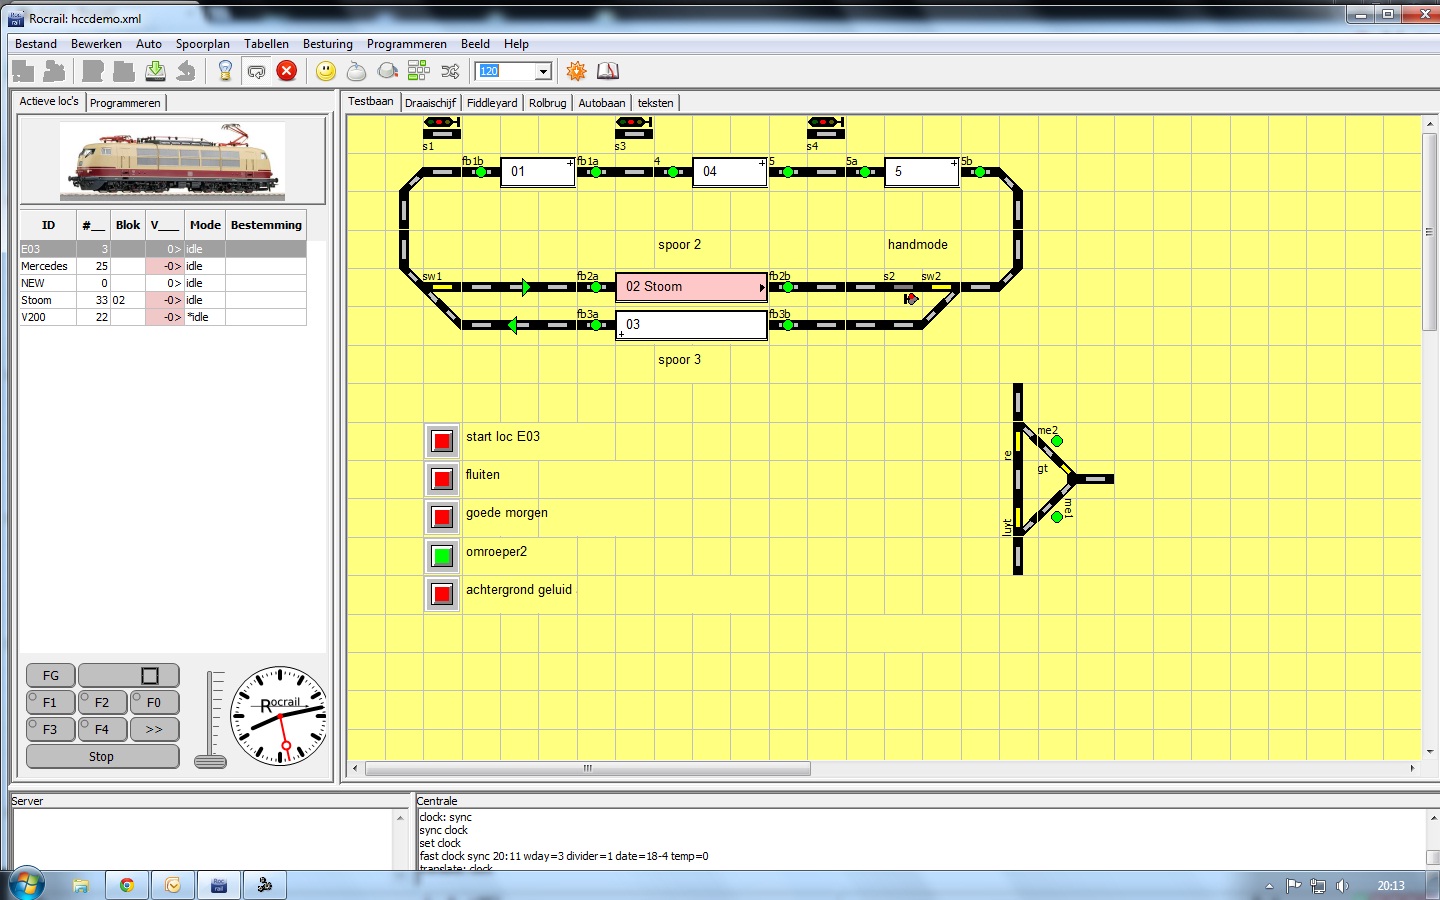
Task: Toggle the 'start loc E03' switch
Action: [x=442, y=441]
